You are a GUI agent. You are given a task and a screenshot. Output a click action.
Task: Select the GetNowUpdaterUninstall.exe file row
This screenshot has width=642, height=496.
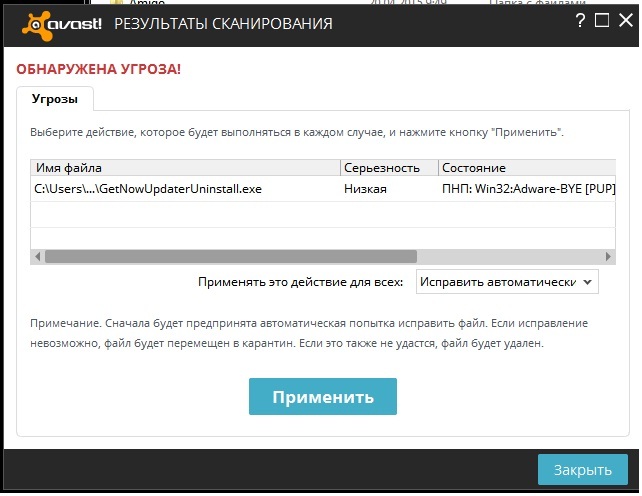pos(323,189)
